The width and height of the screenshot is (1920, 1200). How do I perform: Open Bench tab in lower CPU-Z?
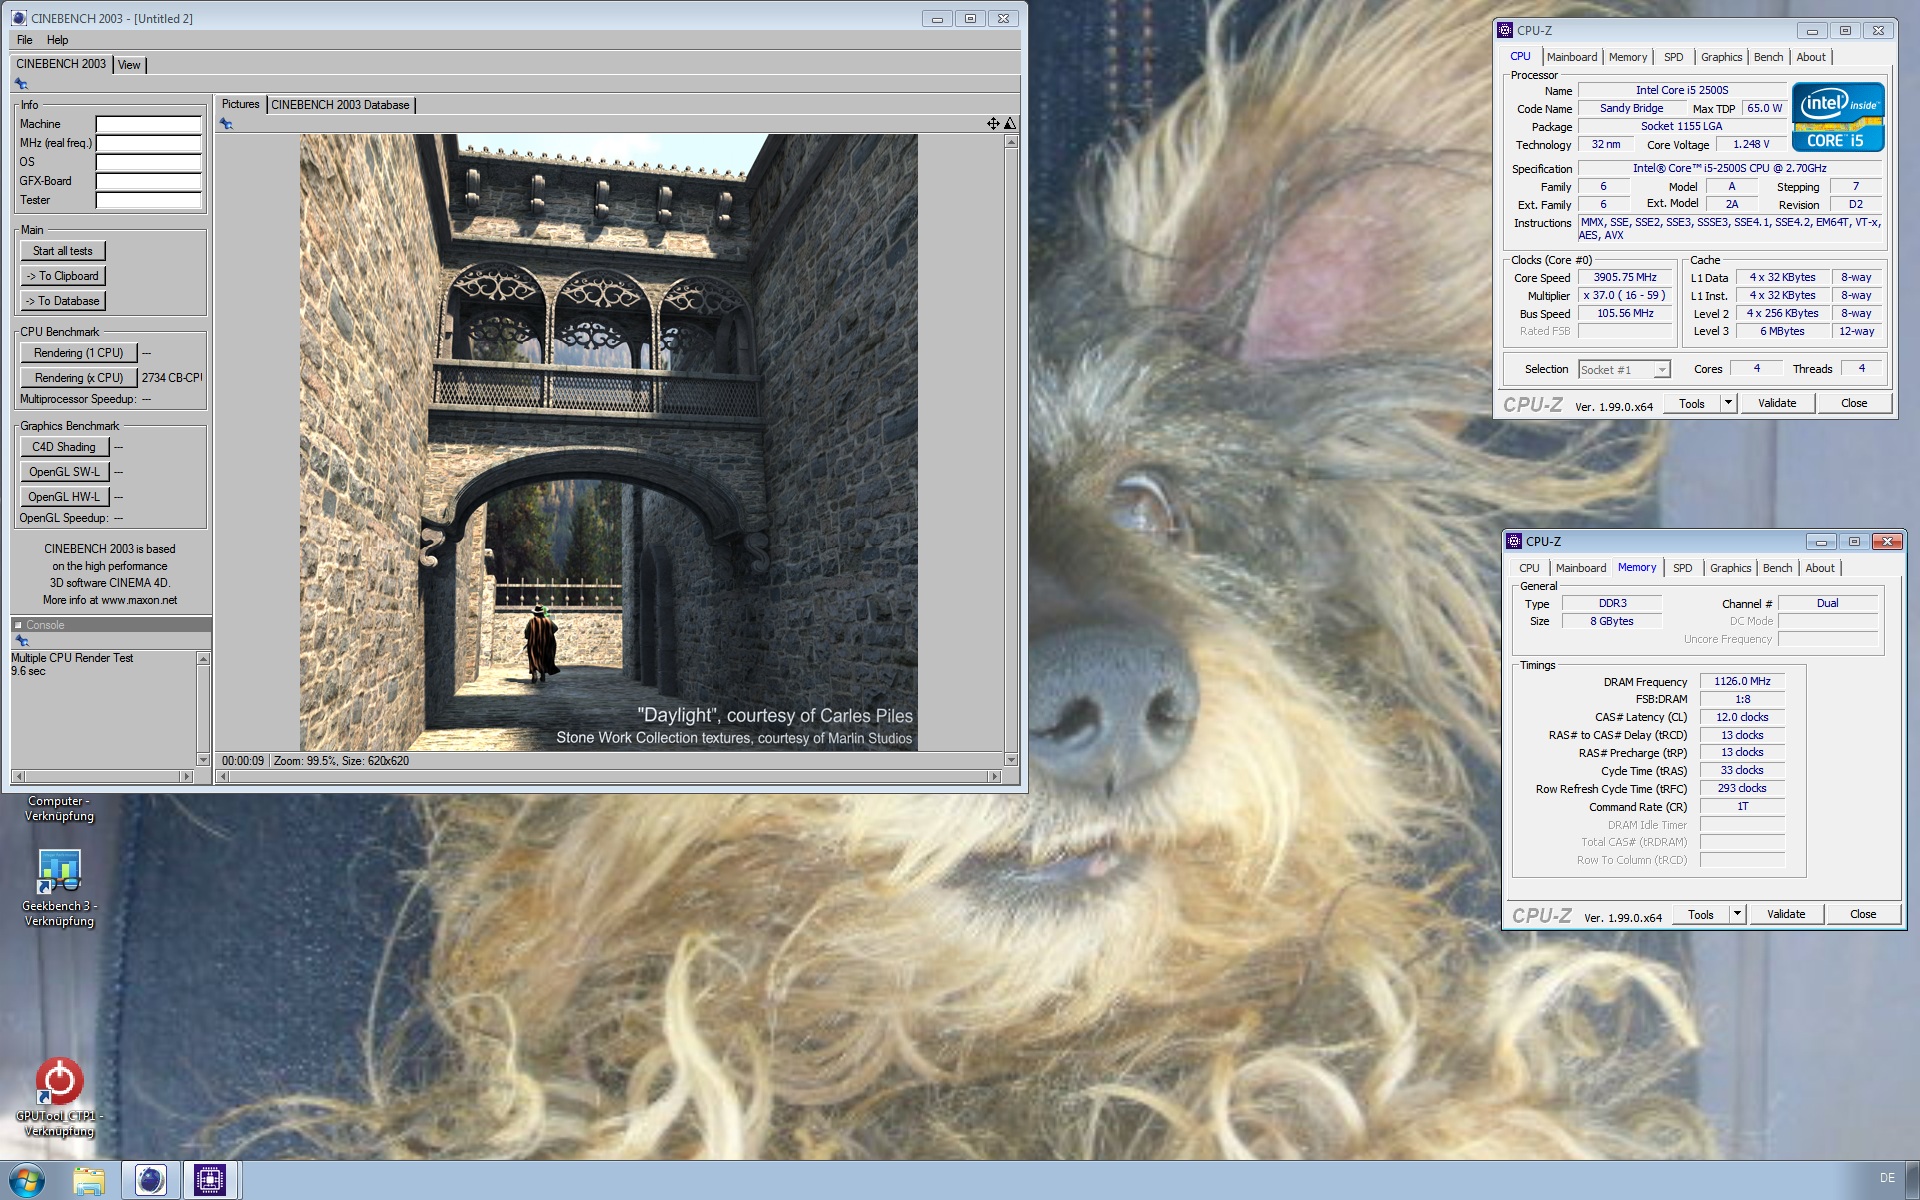pyautogui.click(x=1777, y=568)
